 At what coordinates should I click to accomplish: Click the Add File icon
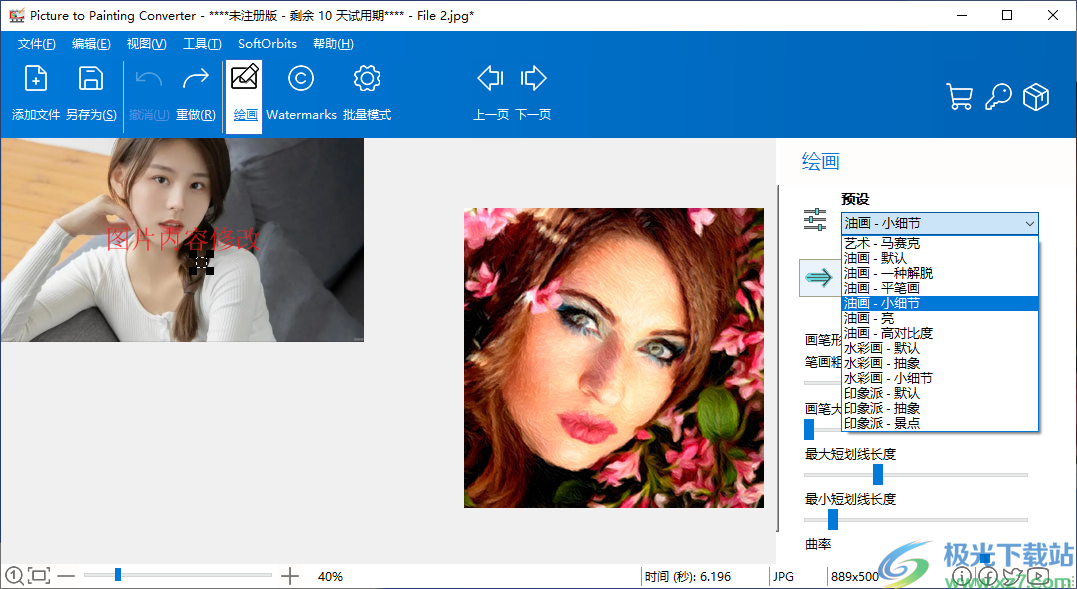point(36,78)
